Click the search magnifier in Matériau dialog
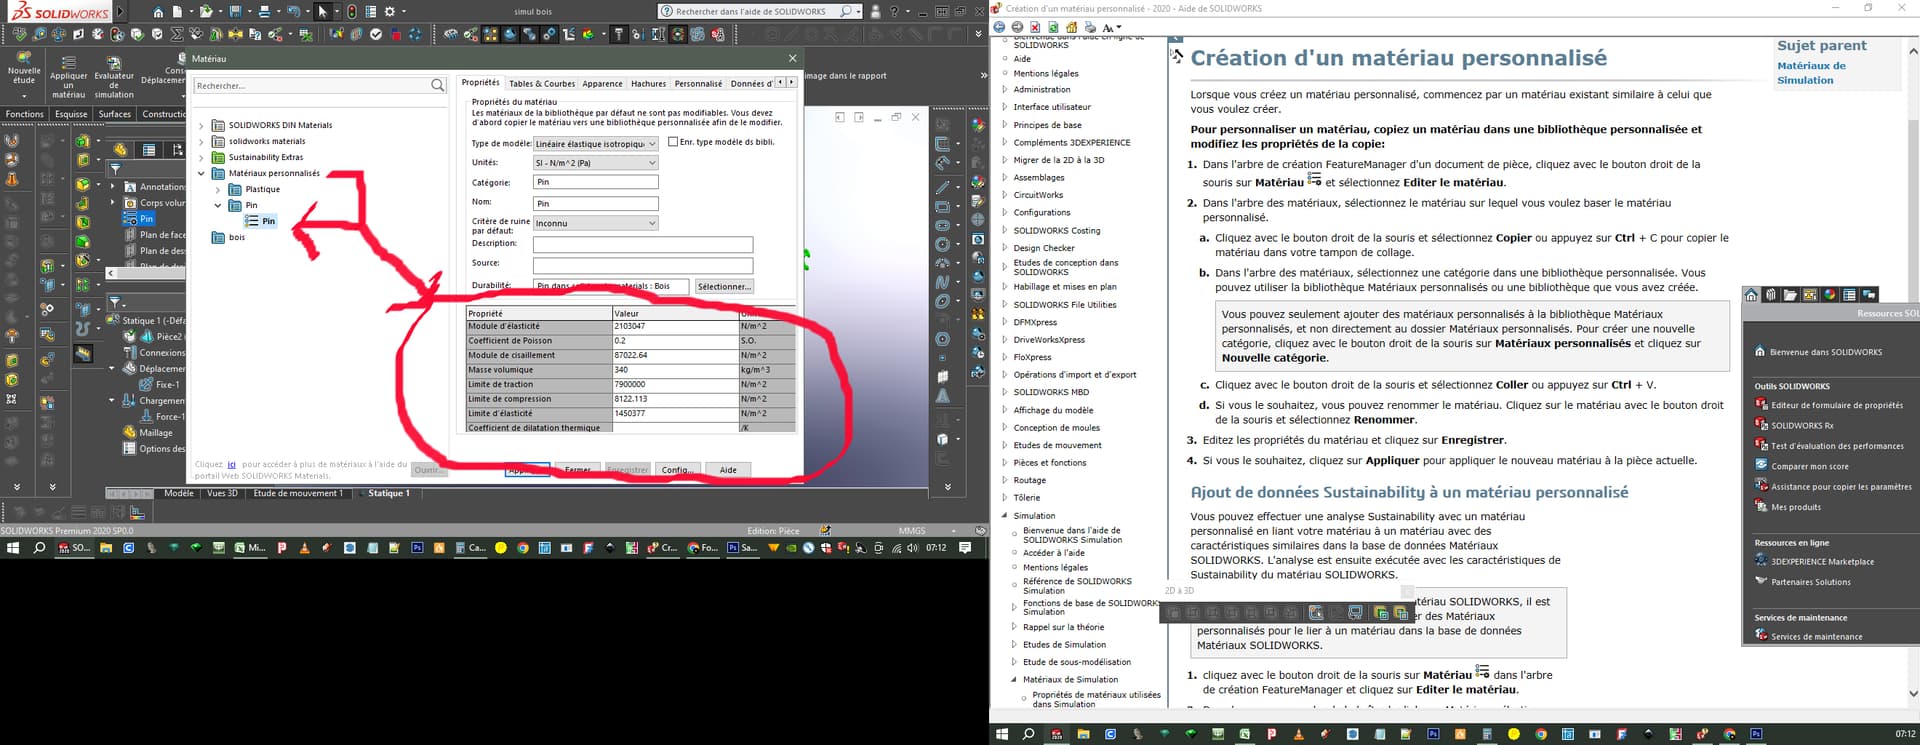This screenshot has height=745, width=1920. tap(437, 86)
